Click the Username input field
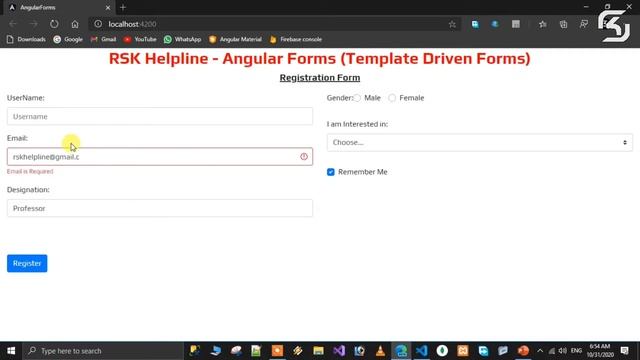The image size is (640, 360). pos(160,116)
